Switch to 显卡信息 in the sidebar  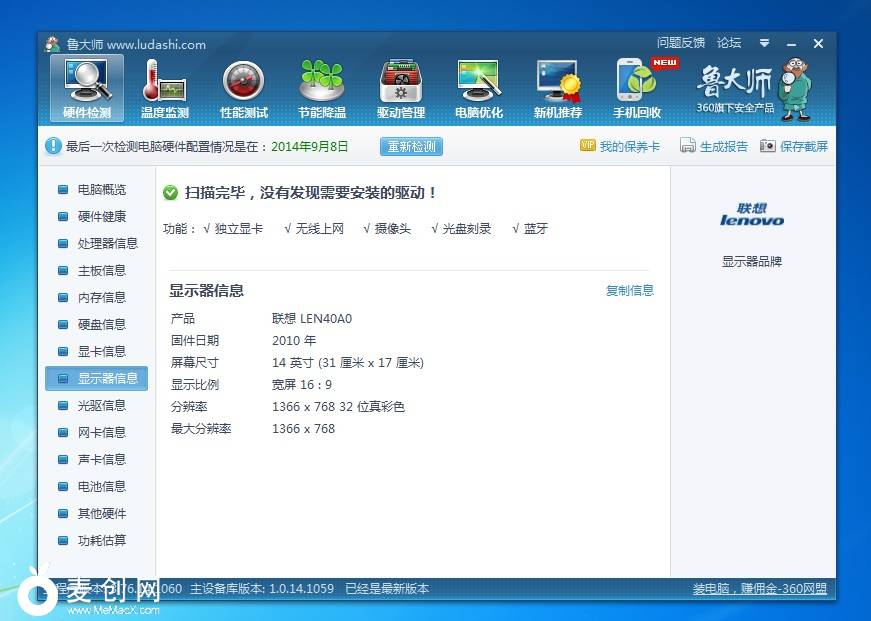coord(101,352)
